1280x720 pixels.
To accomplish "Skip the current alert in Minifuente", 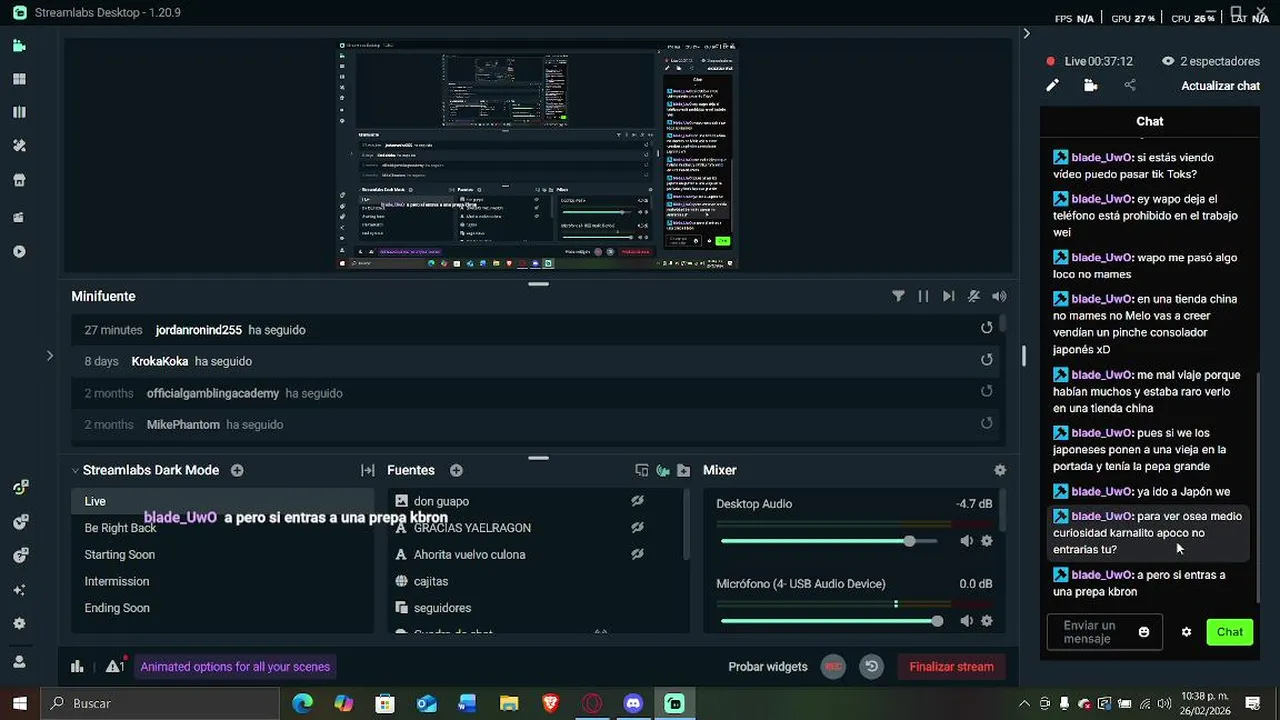I will point(948,296).
